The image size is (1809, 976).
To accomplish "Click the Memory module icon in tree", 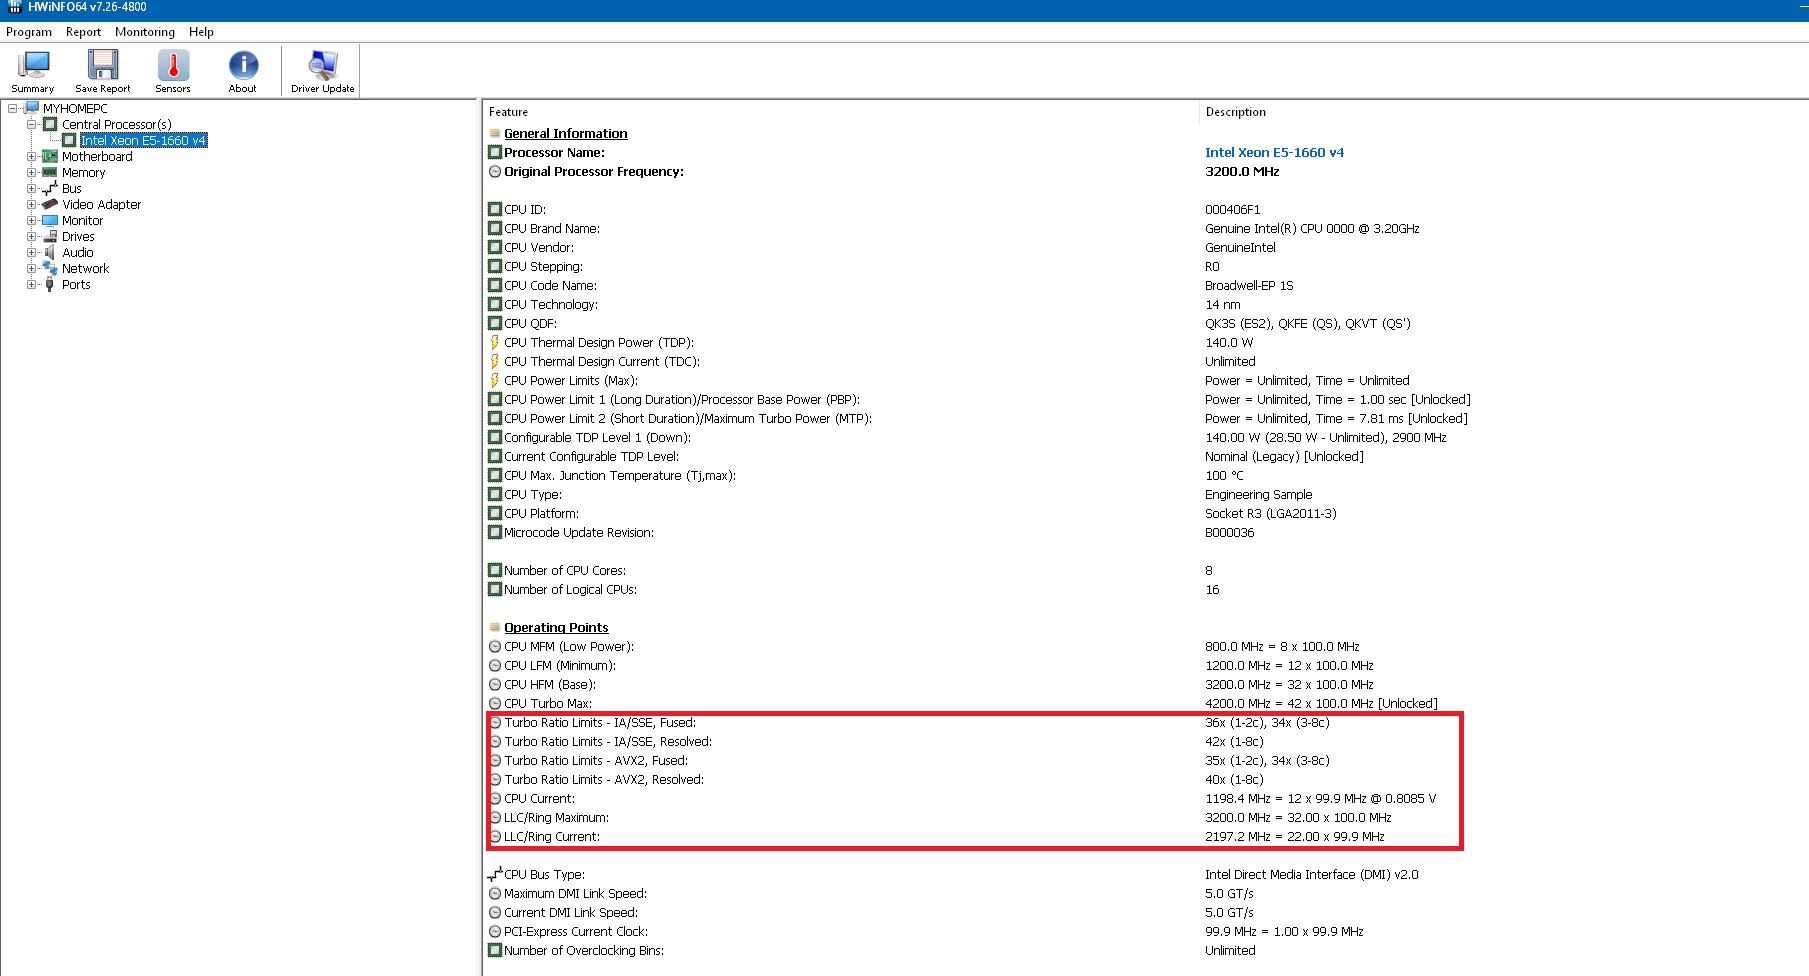I will (50, 172).
